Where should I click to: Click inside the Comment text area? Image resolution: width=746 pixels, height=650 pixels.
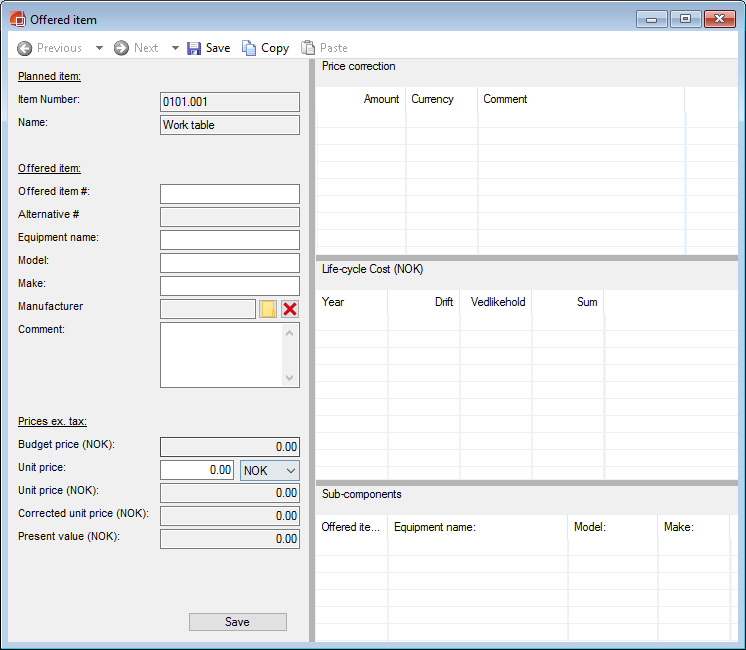pyautogui.click(x=221, y=354)
